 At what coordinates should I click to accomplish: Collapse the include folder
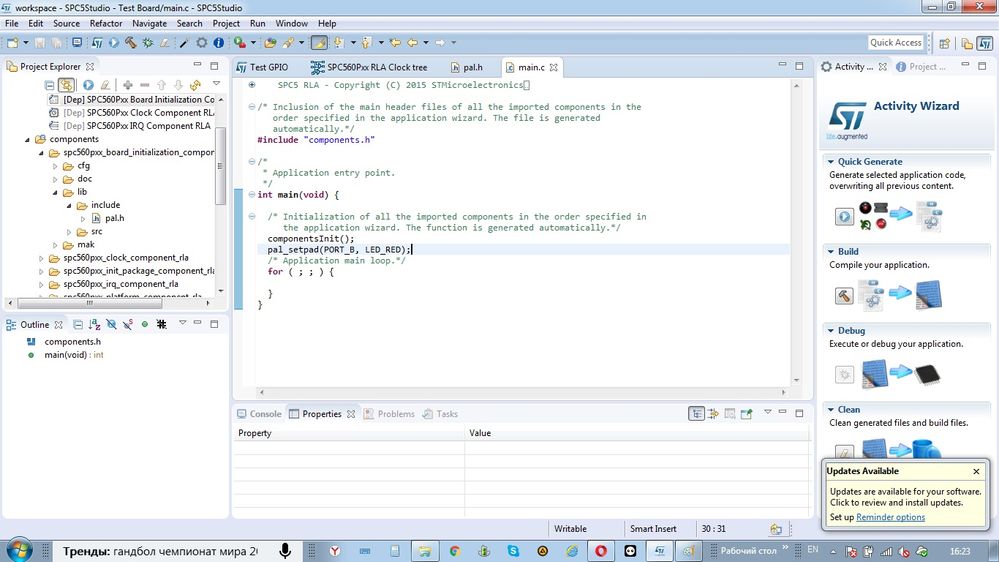coord(69,205)
